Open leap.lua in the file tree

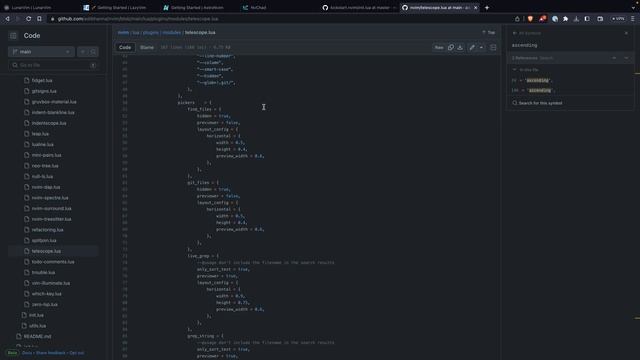click(40, 134)
